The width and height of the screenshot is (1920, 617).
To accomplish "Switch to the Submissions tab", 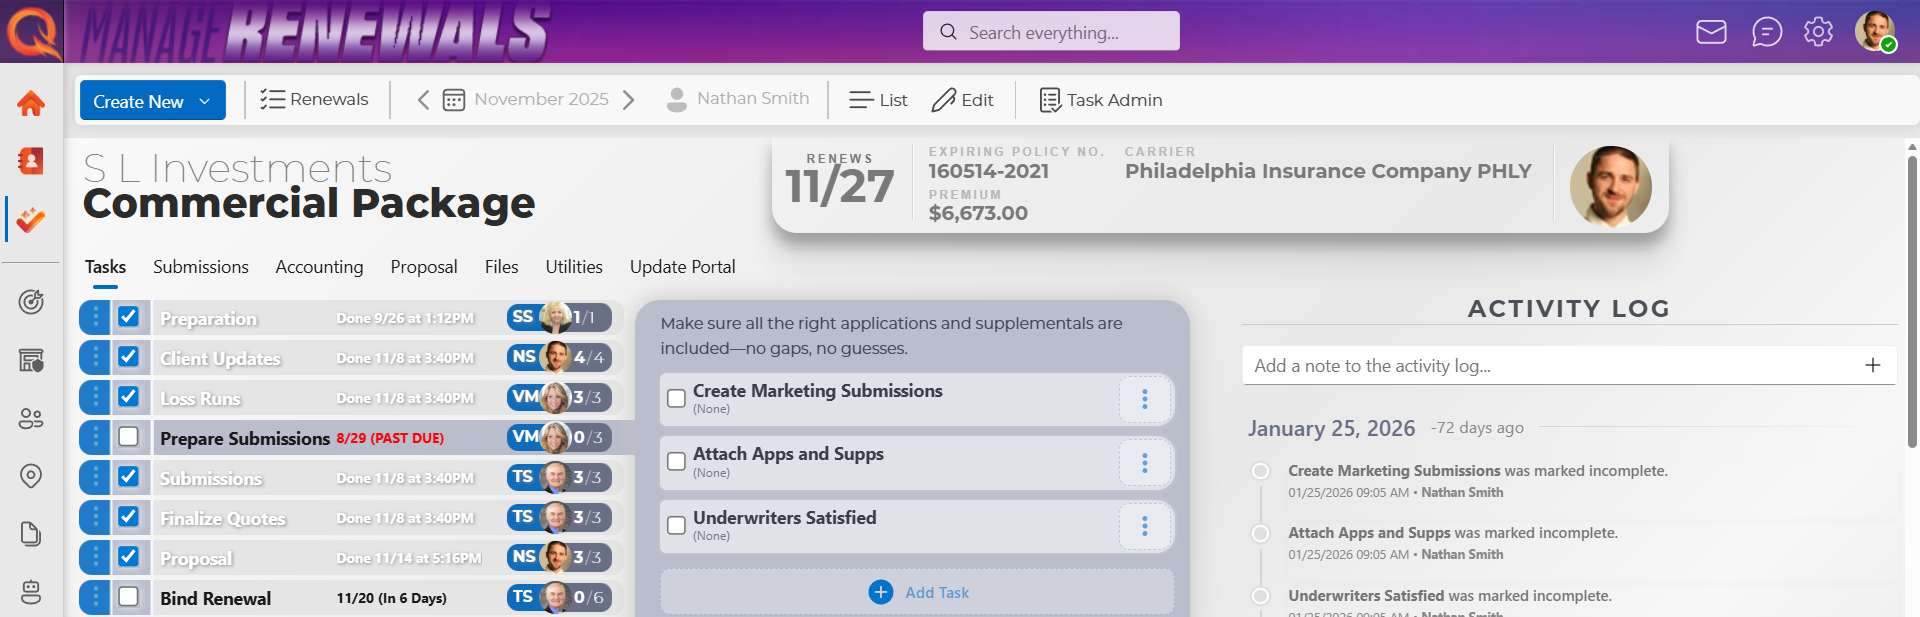I will coord(201,267).
